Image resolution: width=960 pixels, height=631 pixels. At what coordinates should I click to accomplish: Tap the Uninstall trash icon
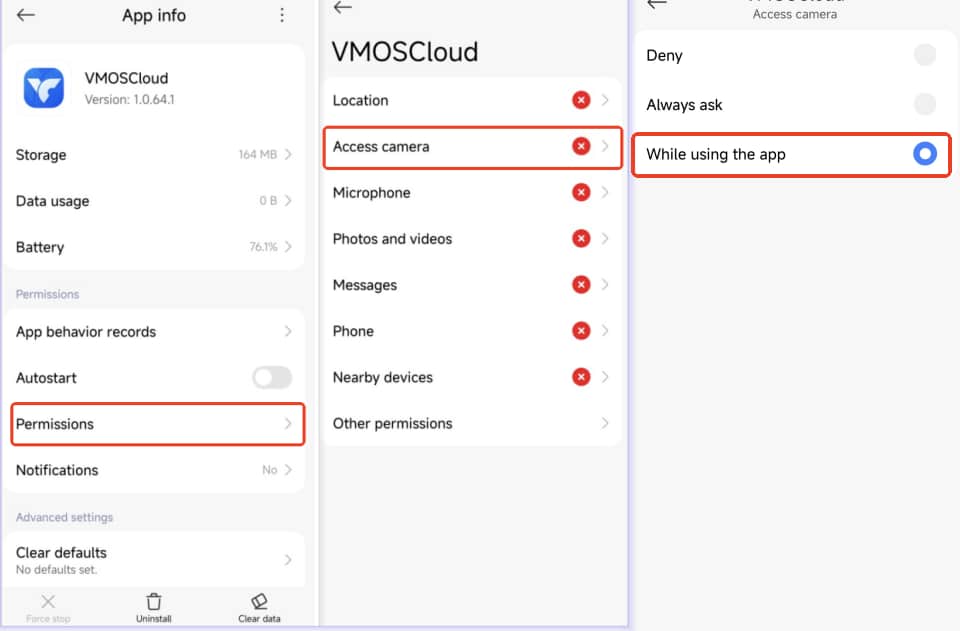[154, 601]
